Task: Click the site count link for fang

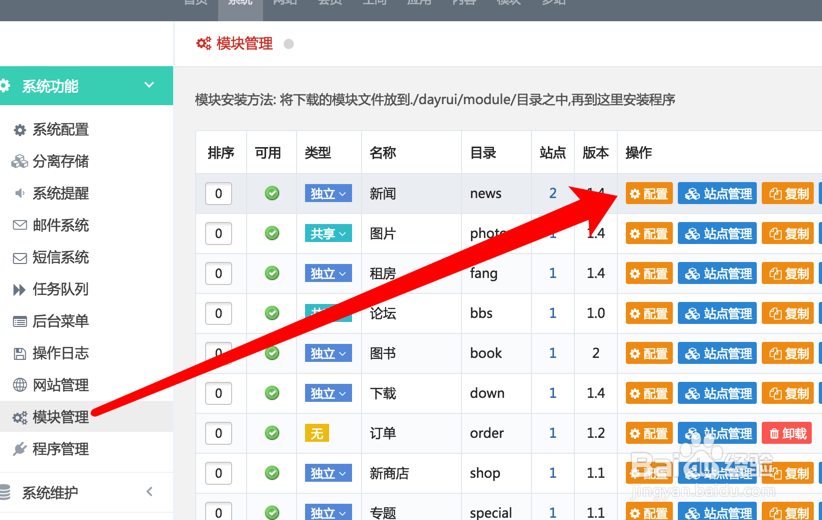Action: coord(553,273)
